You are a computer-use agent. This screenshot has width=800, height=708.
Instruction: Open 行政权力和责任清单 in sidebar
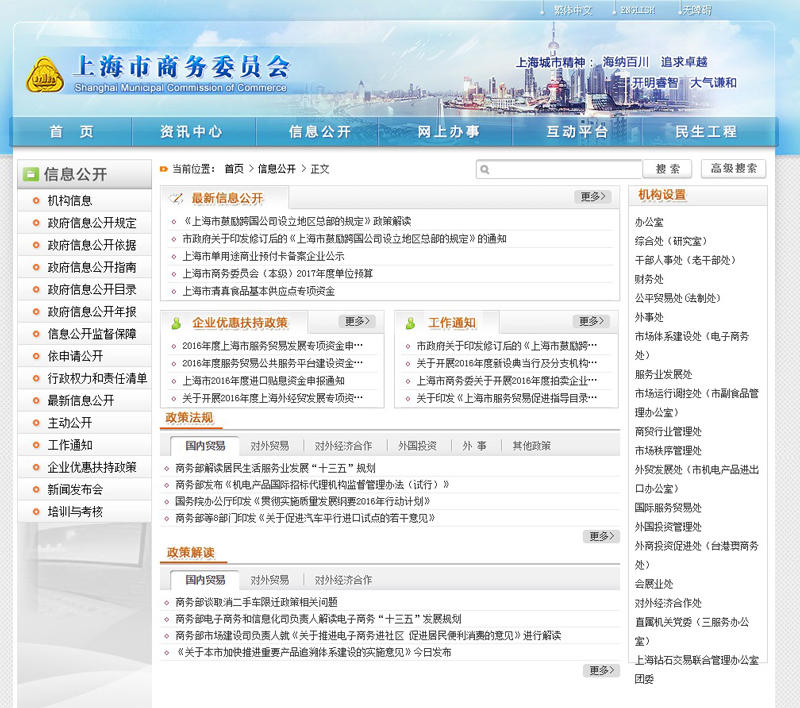coord(97,378)
